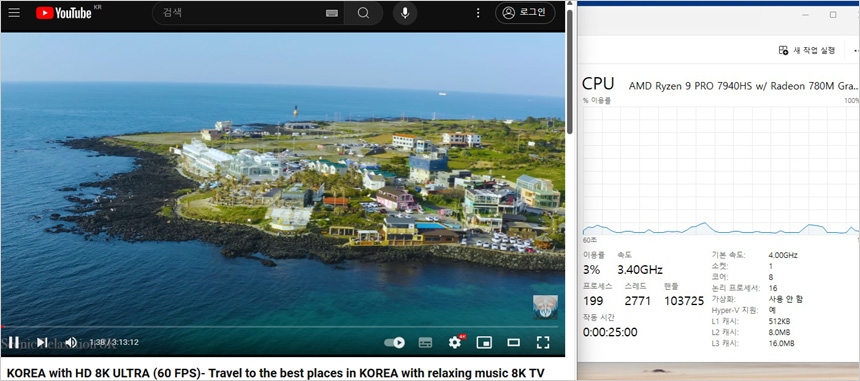
Task: Click the magnifier search button
Action: [363, 13]
